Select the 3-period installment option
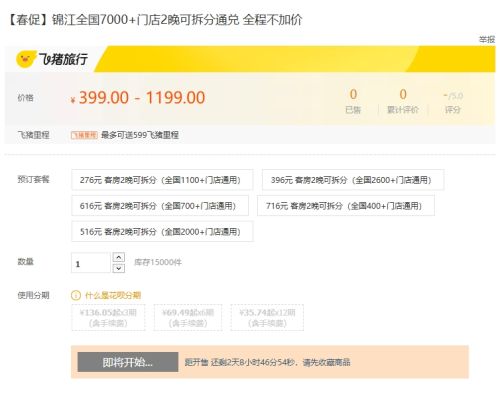Image resolution: width=500 pixels, height=407 pixels. [x=108, y=317]
